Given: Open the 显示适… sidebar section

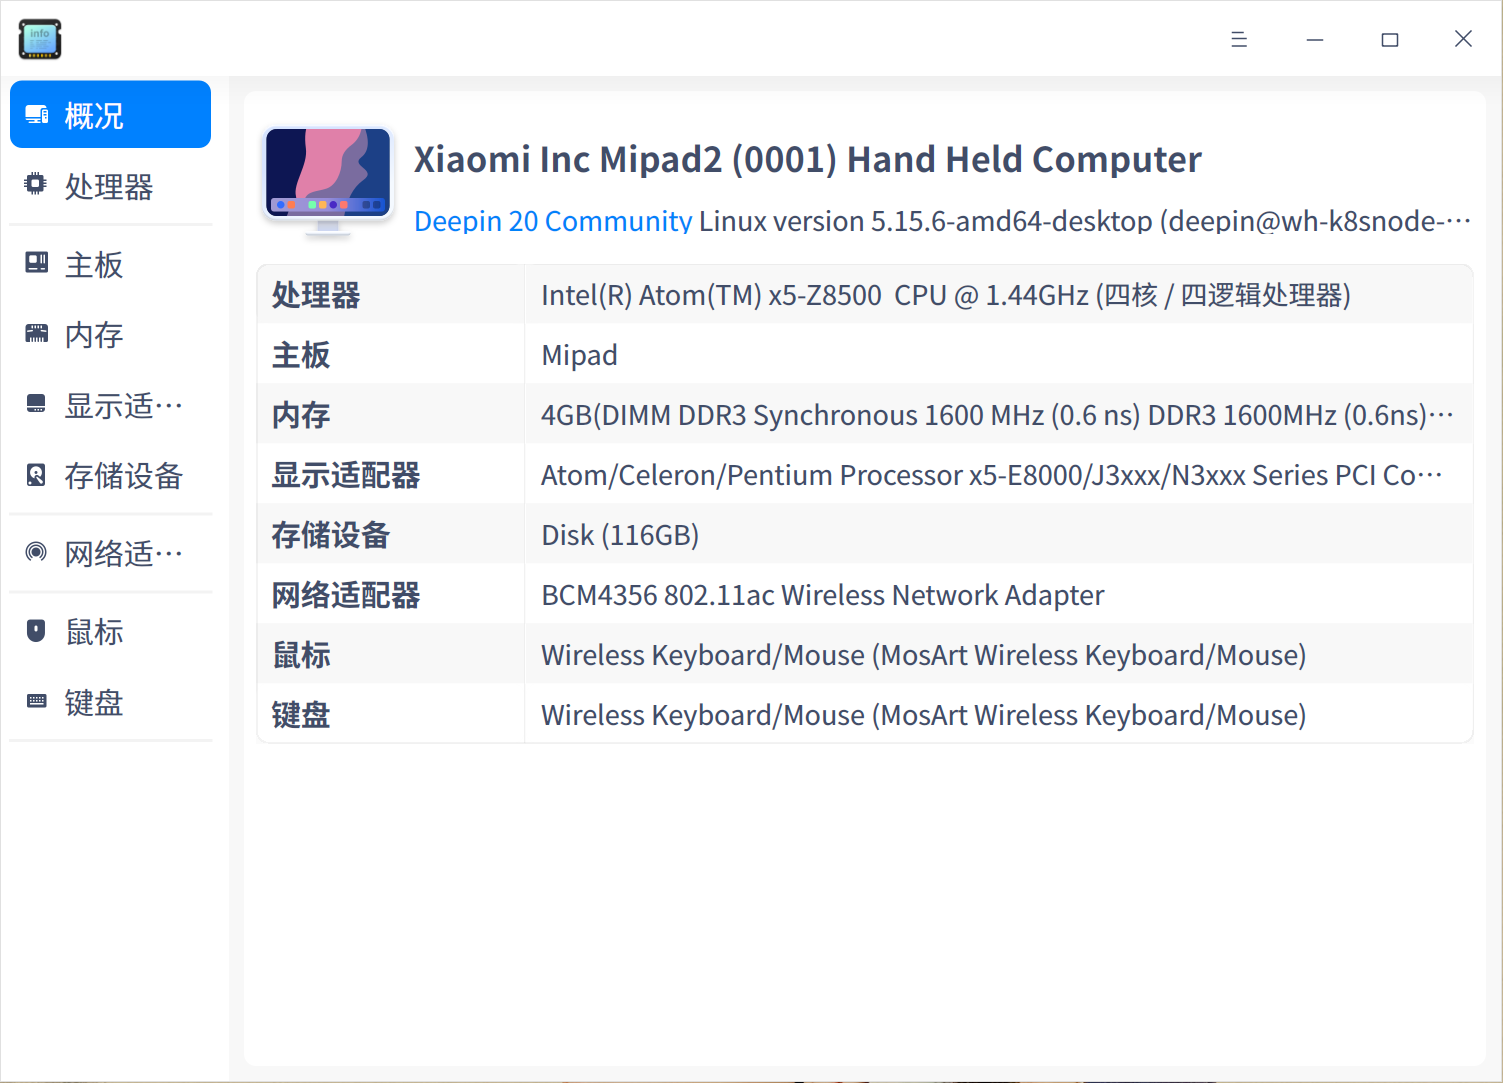Looking at the screenshot, I should click(x=110, y=405).
